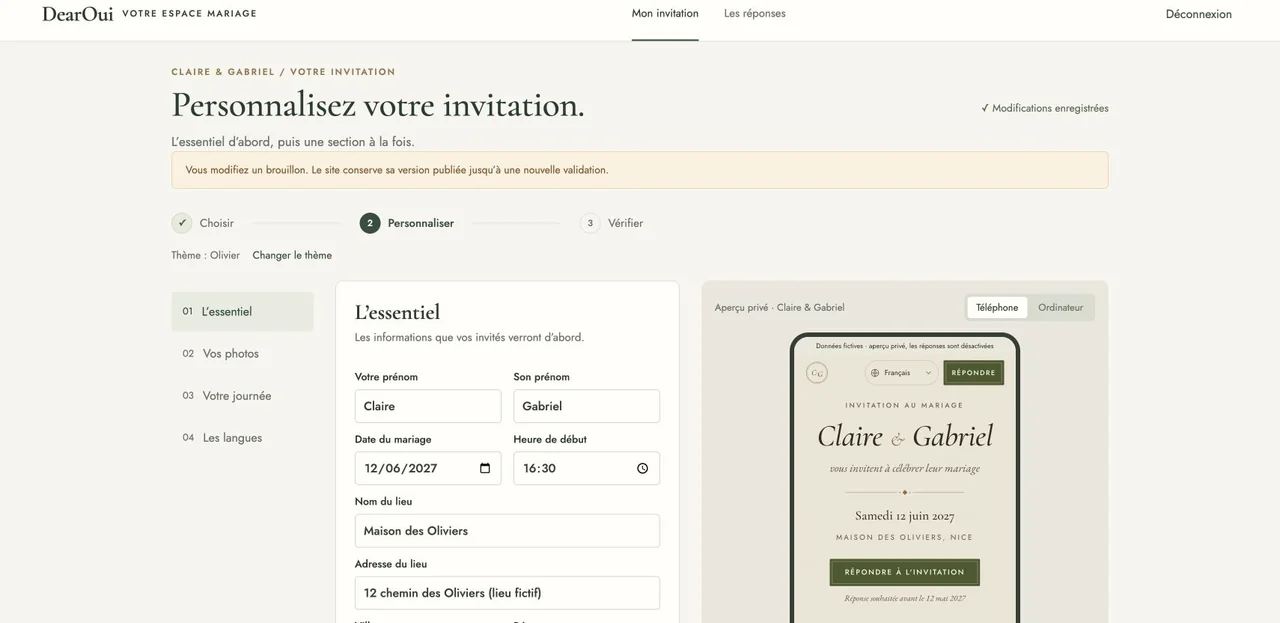The image size is (1280, 623).
Task: Click Changer le thème link
Action: [292, 255]
